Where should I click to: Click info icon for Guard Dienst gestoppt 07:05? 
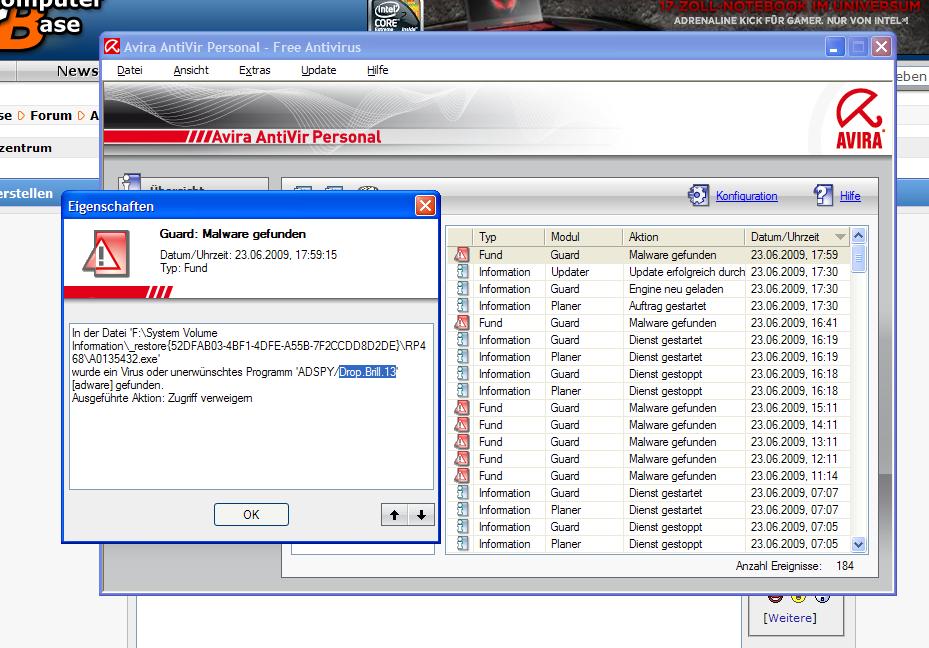pyautogui.click(x=462, y=527)
